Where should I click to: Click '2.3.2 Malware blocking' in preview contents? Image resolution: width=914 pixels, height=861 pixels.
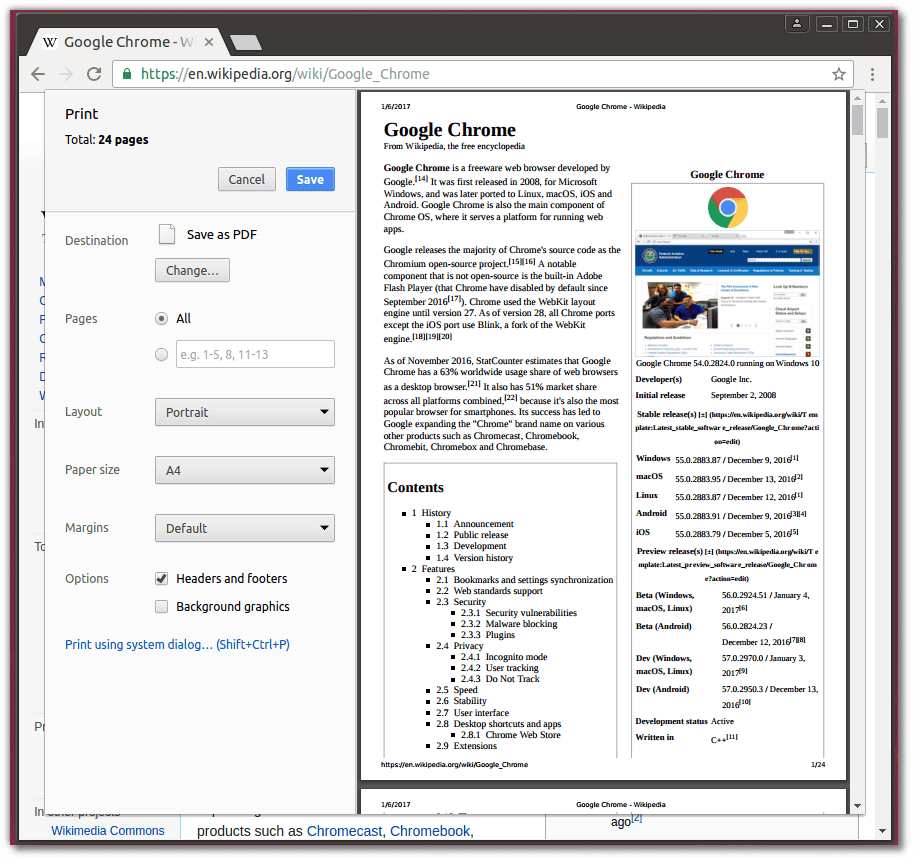[x=509, y=624]
